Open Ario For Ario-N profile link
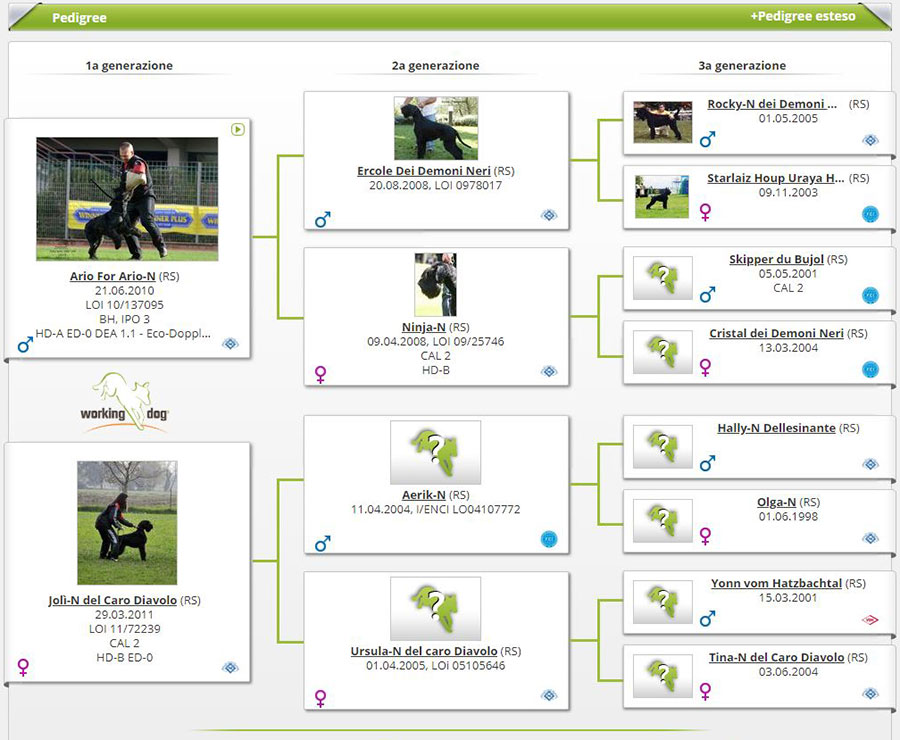The width and height of the screenshot is (900, 740). click(x=112, y=276)
